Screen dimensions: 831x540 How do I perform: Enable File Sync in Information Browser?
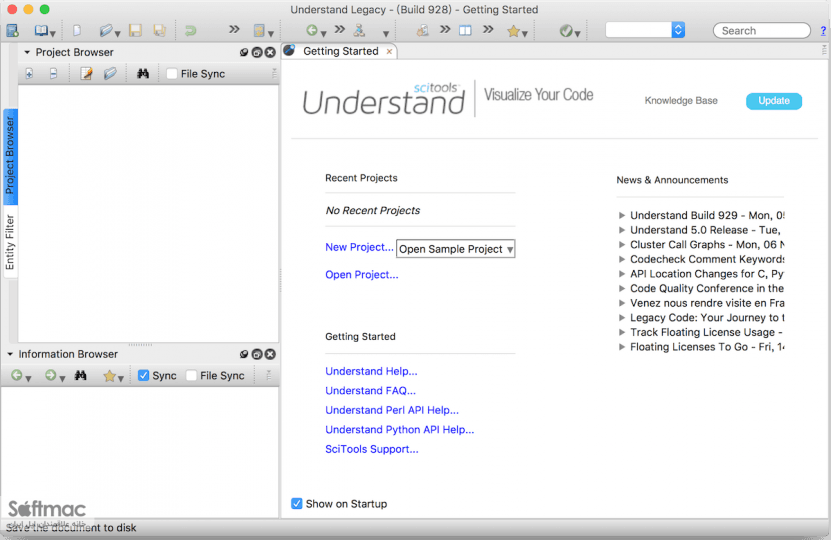(x=191, y=376)
